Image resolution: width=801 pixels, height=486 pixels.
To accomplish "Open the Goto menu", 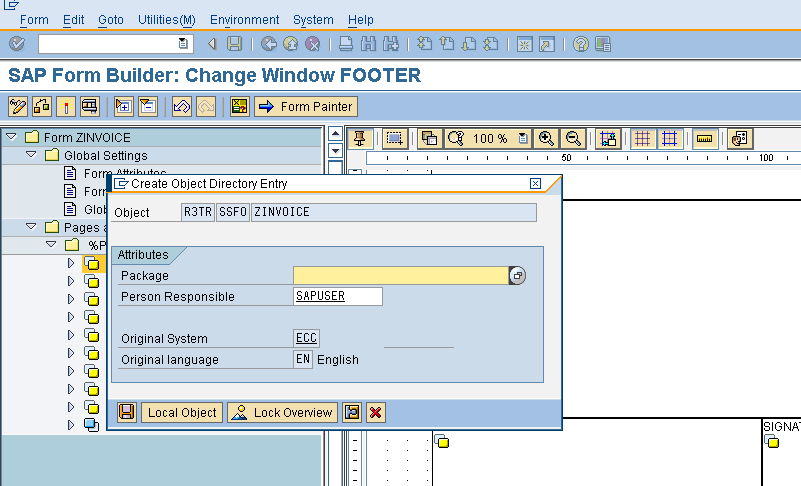I will [x=111, y=20].
